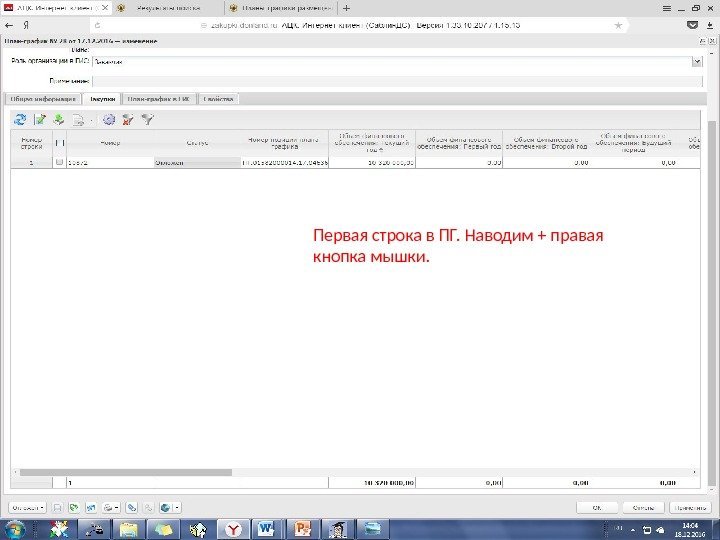Open the browser hamburger menu icon

pyautogui.click(x=667, y=8)
